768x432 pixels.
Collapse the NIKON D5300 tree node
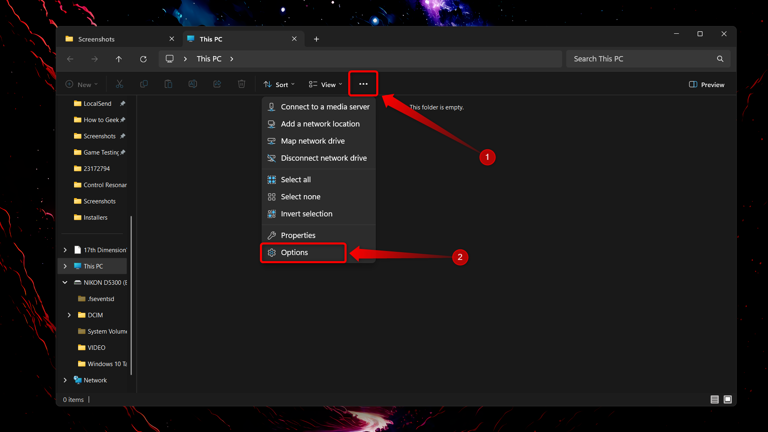(65, 282)
